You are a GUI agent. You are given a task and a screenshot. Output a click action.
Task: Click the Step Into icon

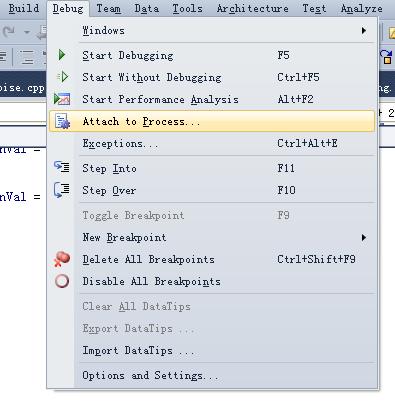tap(62, 167)
